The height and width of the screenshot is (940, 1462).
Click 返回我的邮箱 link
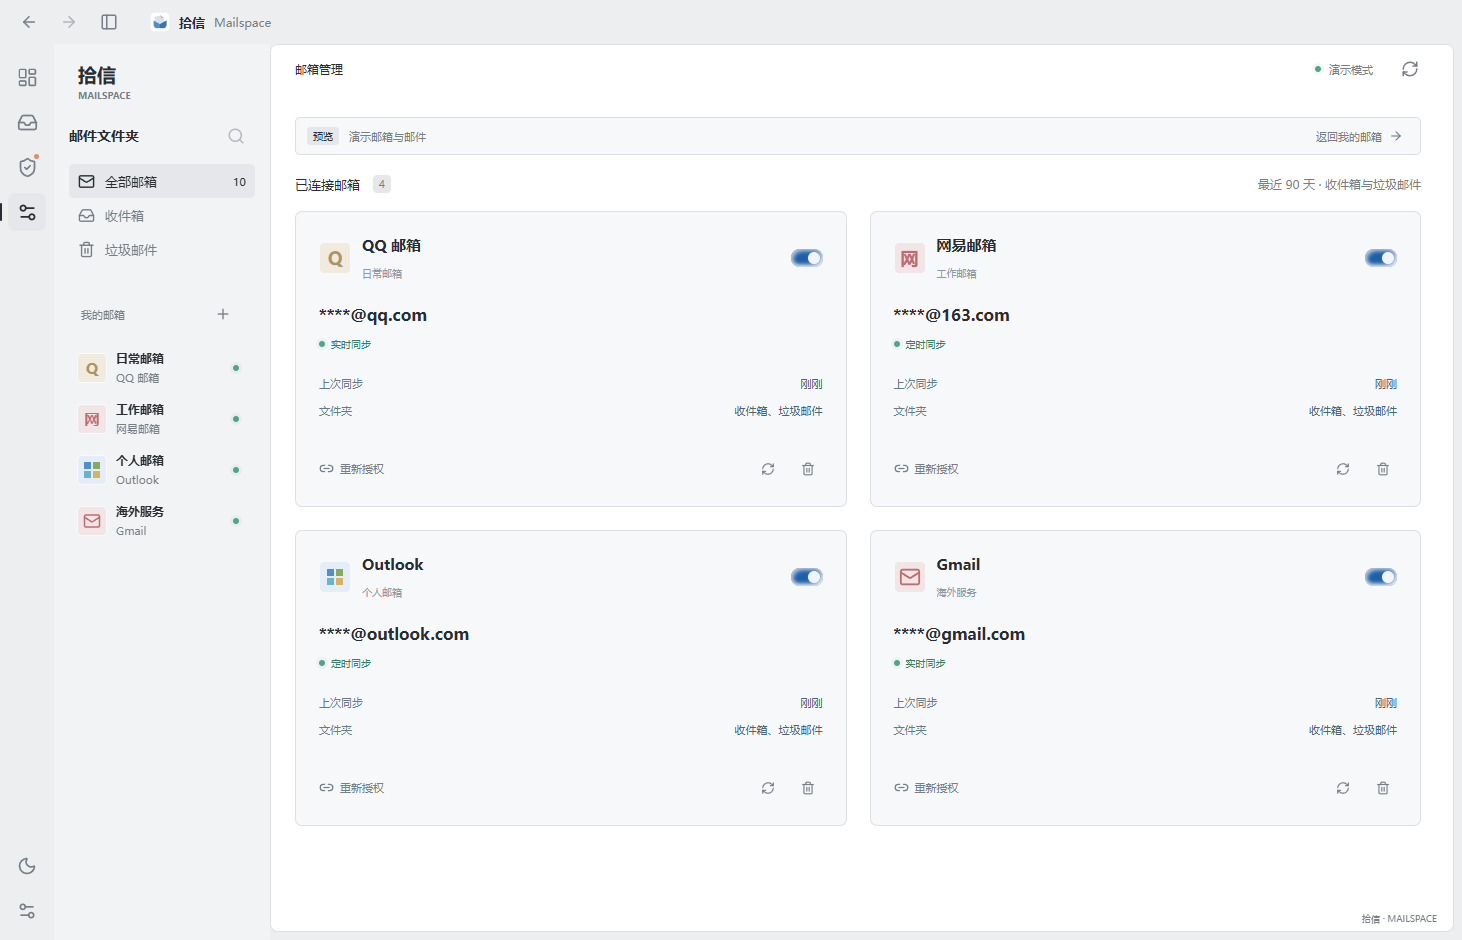pyautogui.click(x=1358, y=137)
